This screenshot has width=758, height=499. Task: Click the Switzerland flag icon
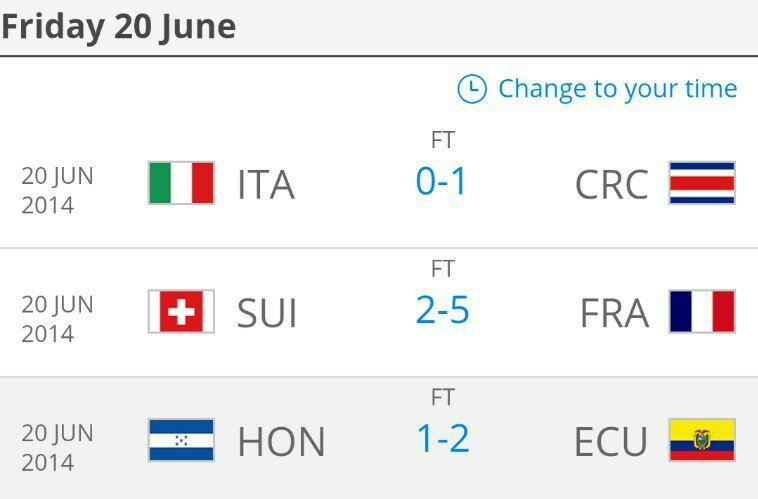click(181, 311)
